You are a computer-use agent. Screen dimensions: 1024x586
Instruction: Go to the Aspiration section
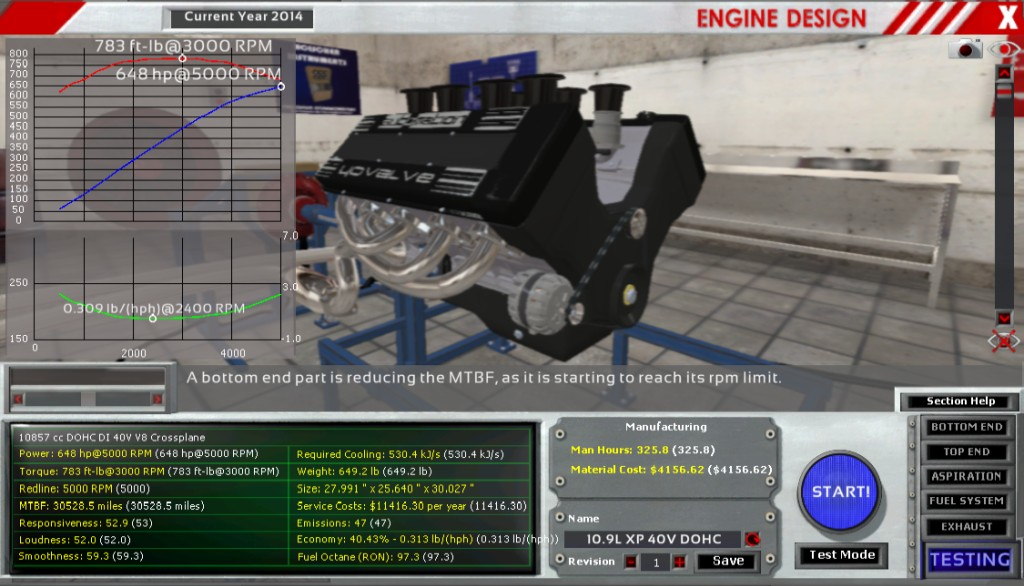(966, 477)
